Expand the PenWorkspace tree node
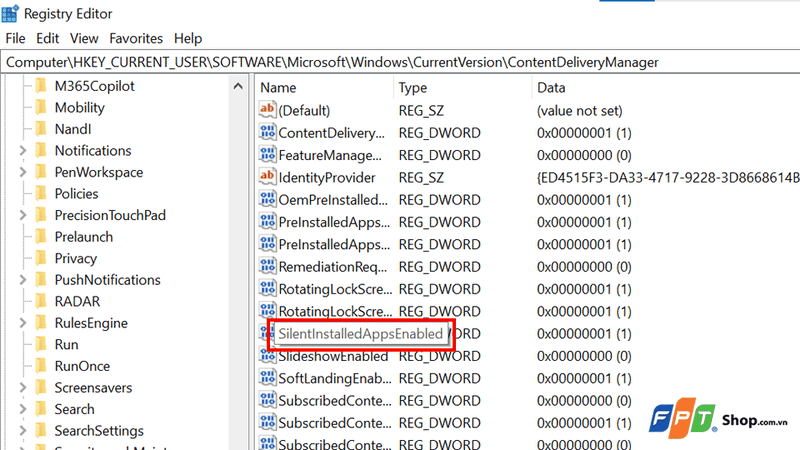Screen dimensions: 800x450 pyautogui.click(x=23, y=172)
